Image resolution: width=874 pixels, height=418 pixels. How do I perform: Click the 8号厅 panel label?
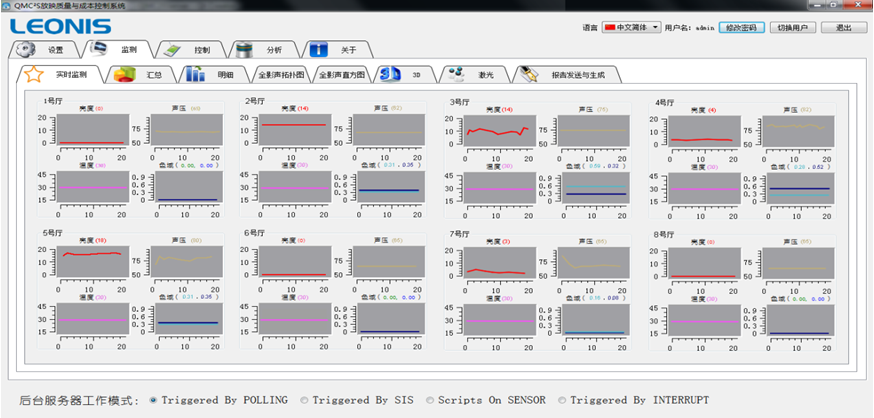(665, 235)
